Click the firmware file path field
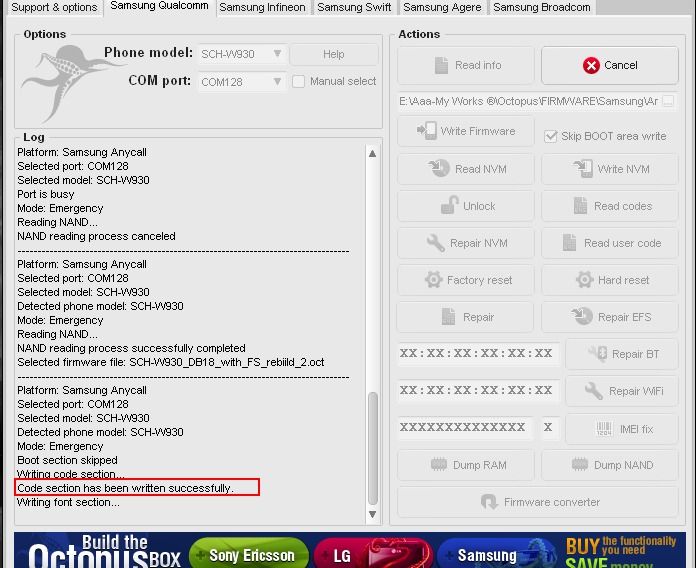Viewport: 696px width, 568px height. coord(529,101)
